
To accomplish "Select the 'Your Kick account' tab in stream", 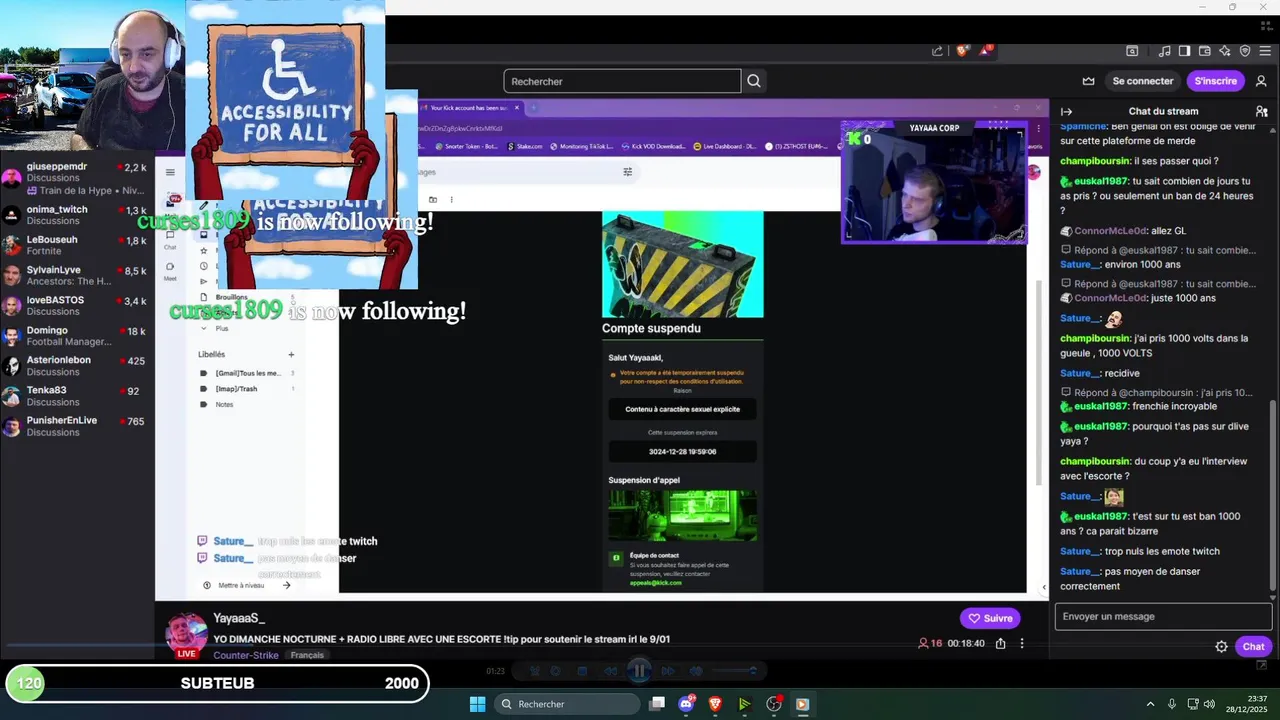I will (x=470, y=107).
